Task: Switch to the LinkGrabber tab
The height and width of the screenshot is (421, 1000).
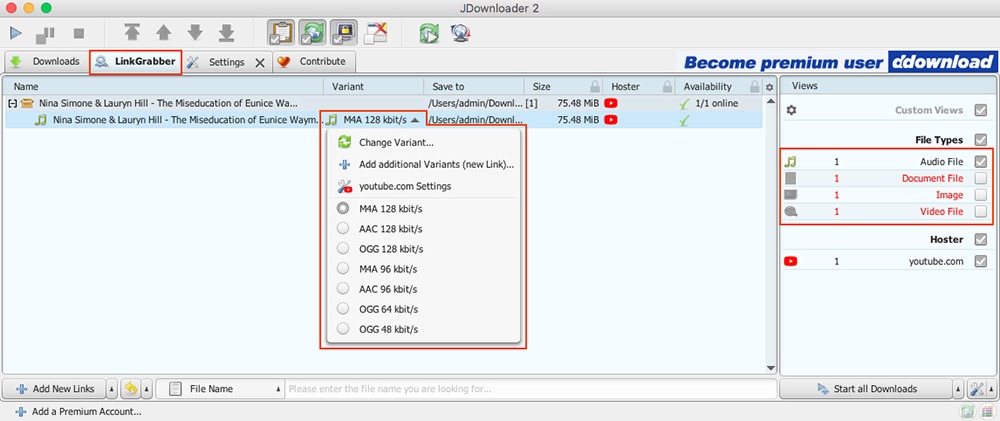Action: [135, 62]
